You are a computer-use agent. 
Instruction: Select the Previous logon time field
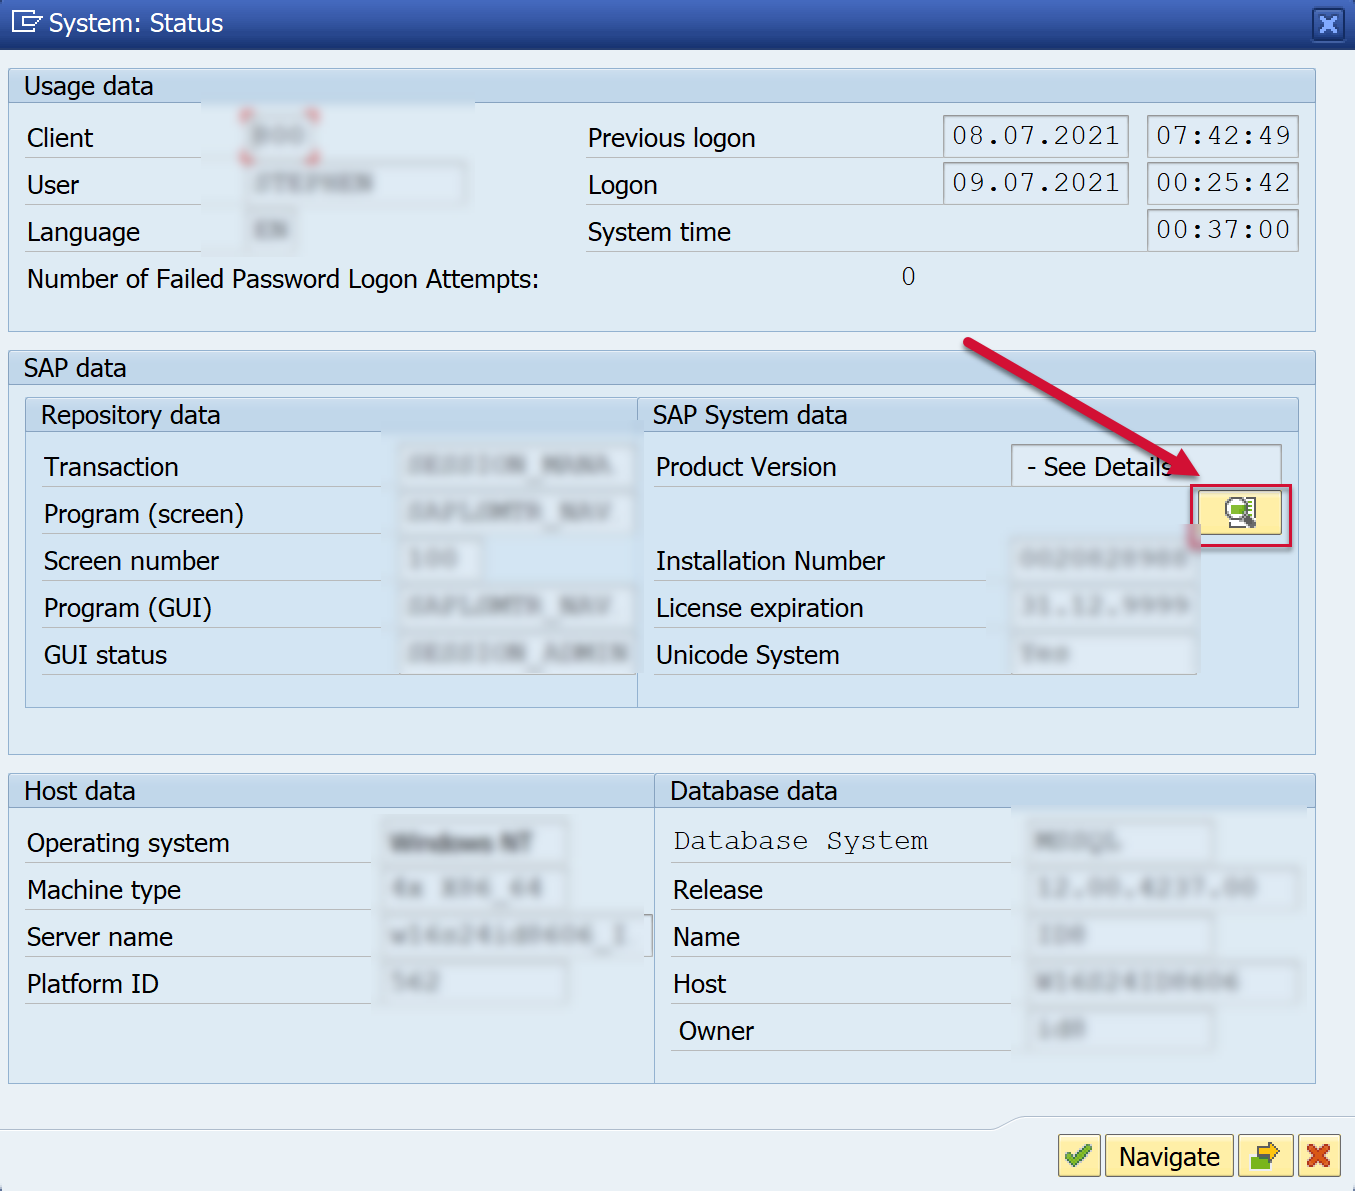pyautogui.click(x=1222, y=136)
